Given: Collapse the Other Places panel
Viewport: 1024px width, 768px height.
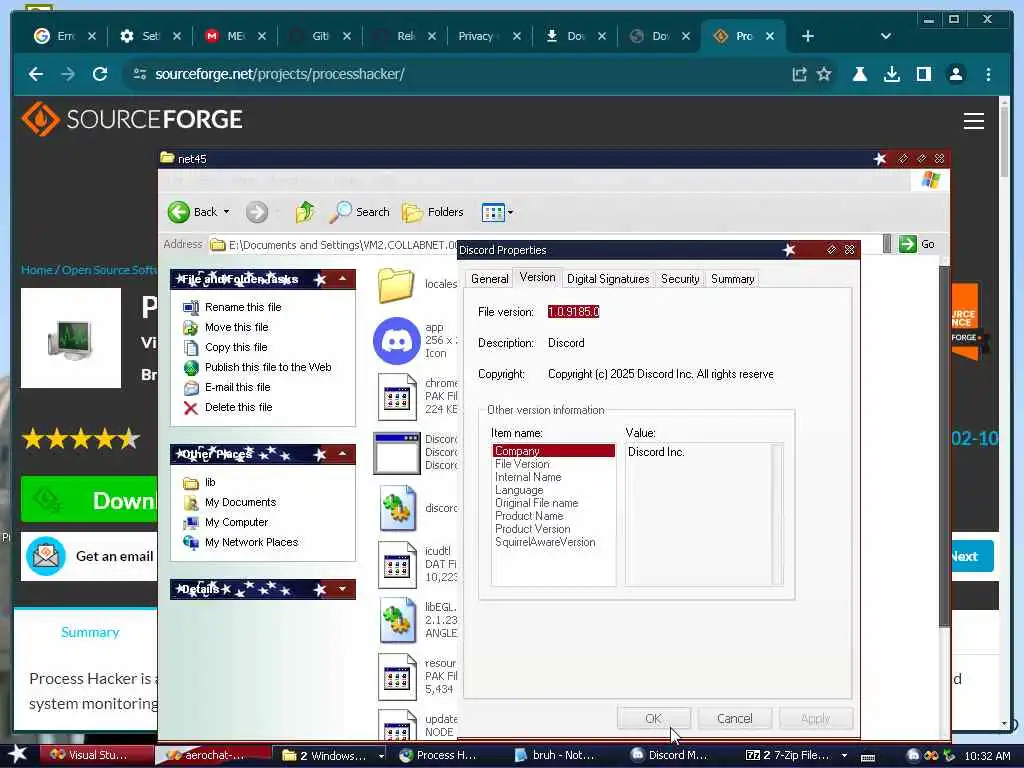Looking at the screenshot, I should pos(342,454).
